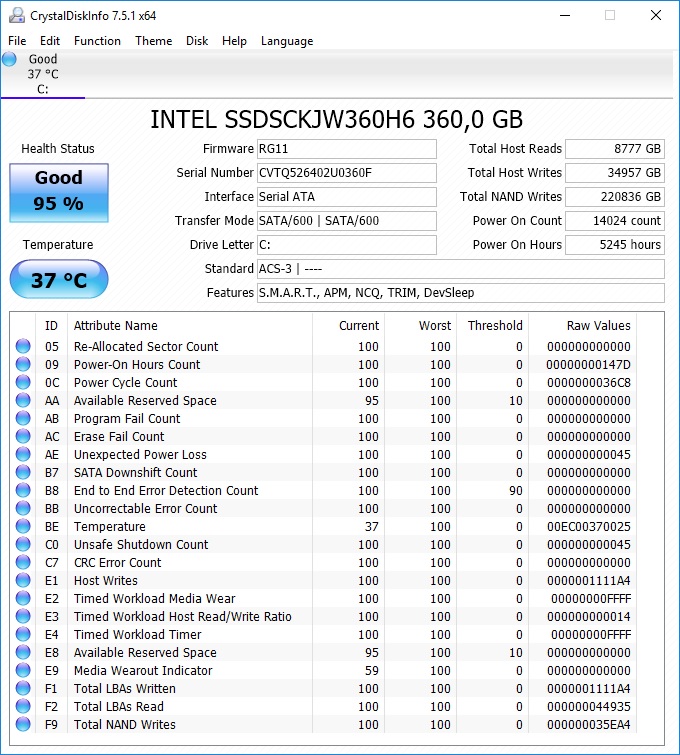
Task: Select the Unsafe Shutdown Count attribute name
Action: (141, 544)
